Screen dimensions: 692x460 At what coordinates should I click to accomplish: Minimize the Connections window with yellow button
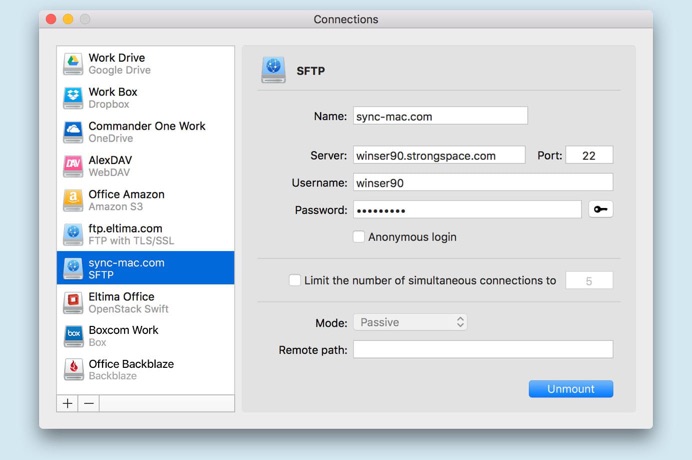pyautogui.click(x=68, y=19)
